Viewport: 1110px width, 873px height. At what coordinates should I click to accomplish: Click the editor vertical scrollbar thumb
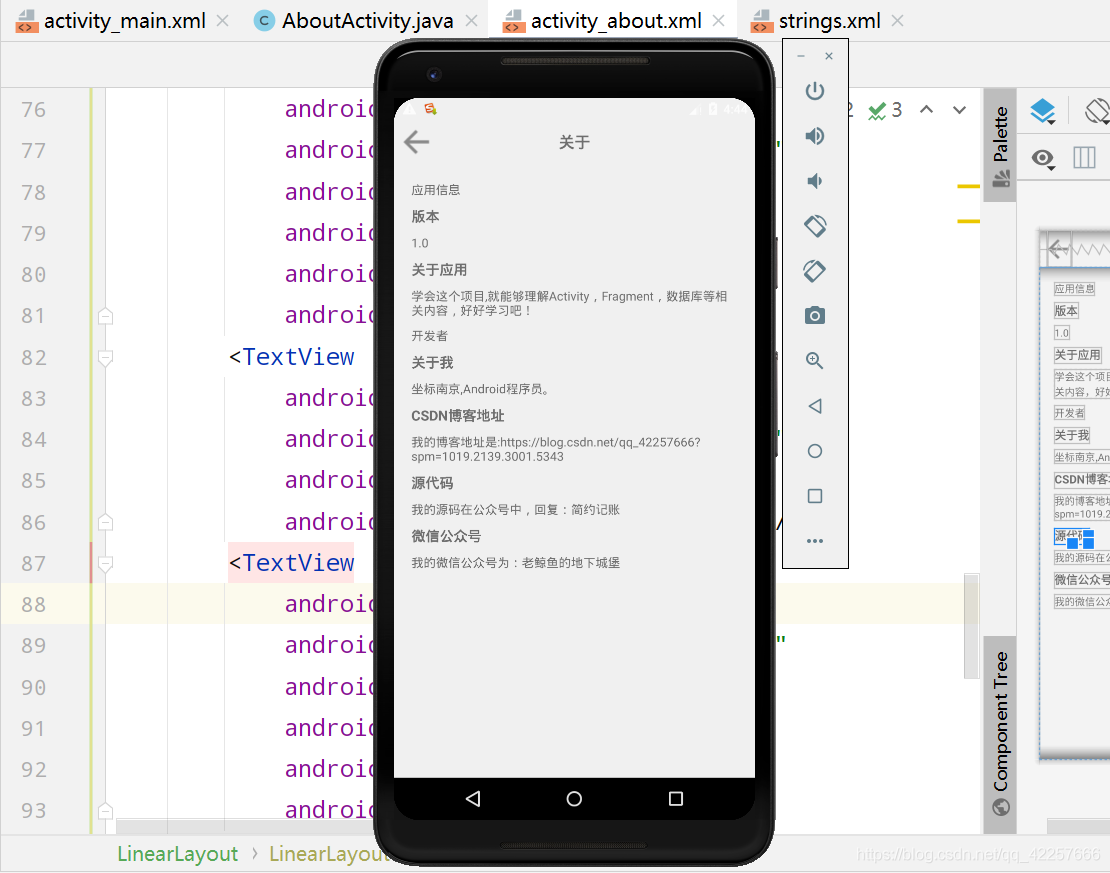[x=972, y=626]
